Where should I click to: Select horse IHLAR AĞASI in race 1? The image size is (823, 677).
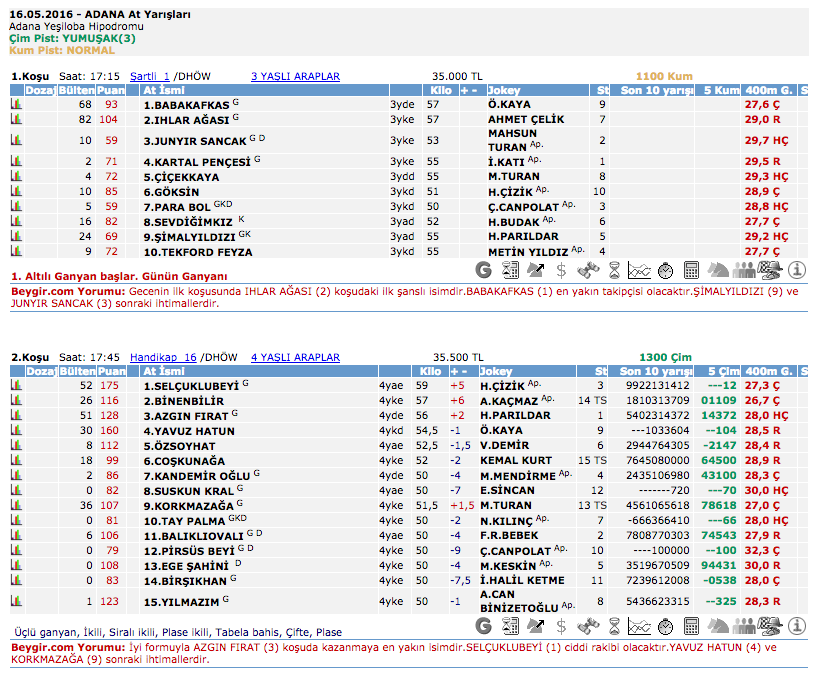(185, 119)
